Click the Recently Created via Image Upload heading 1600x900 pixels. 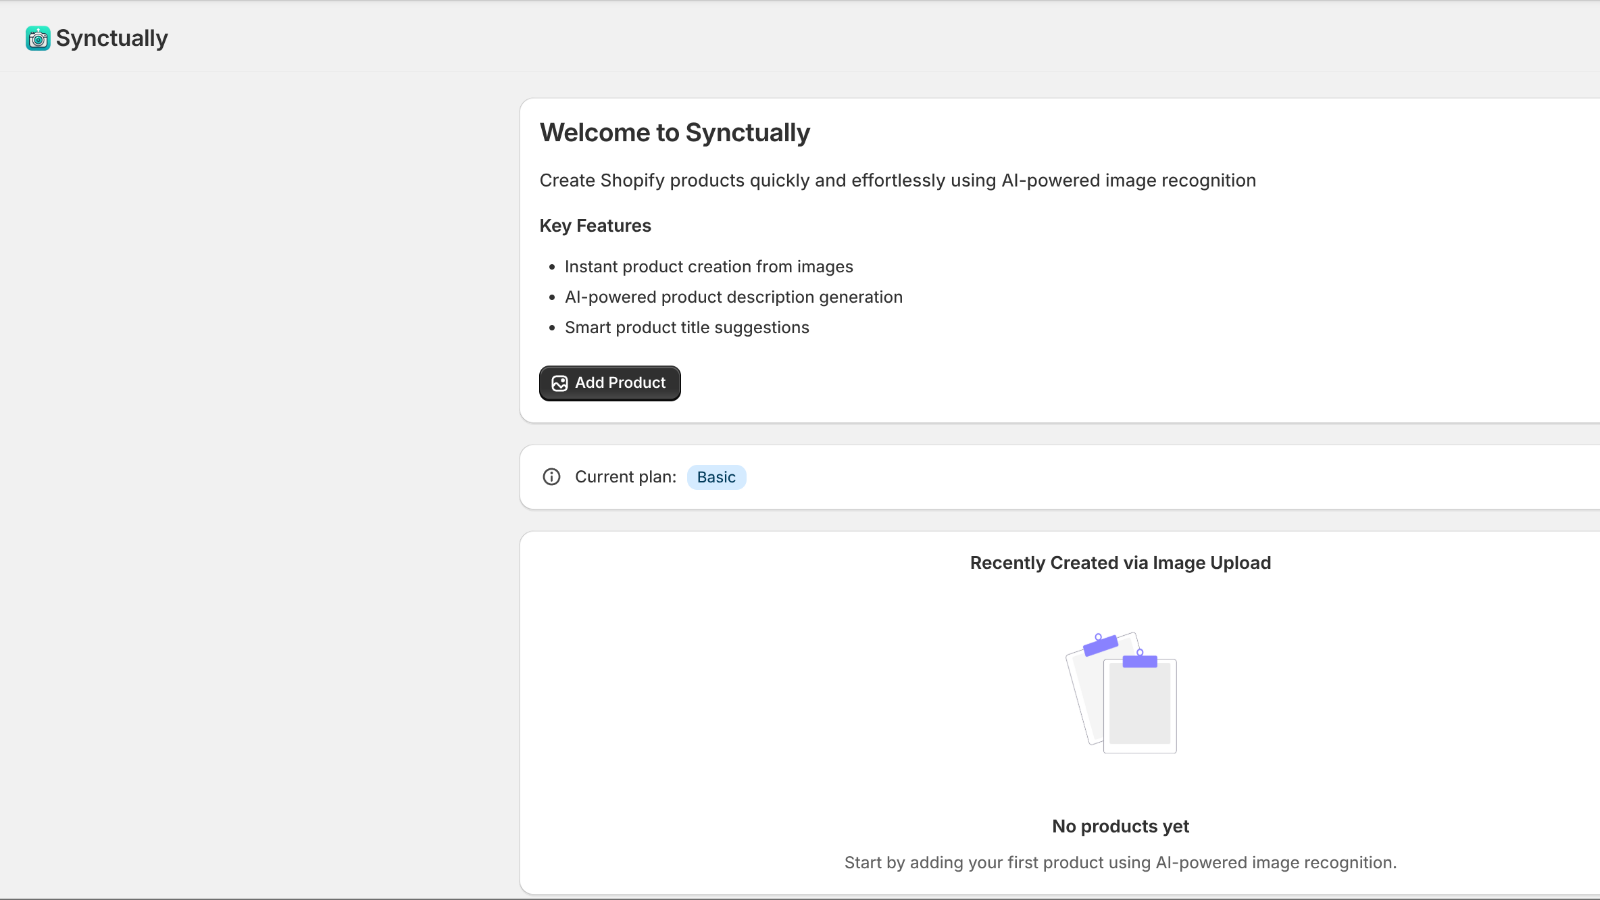(x=1120, y=563)
